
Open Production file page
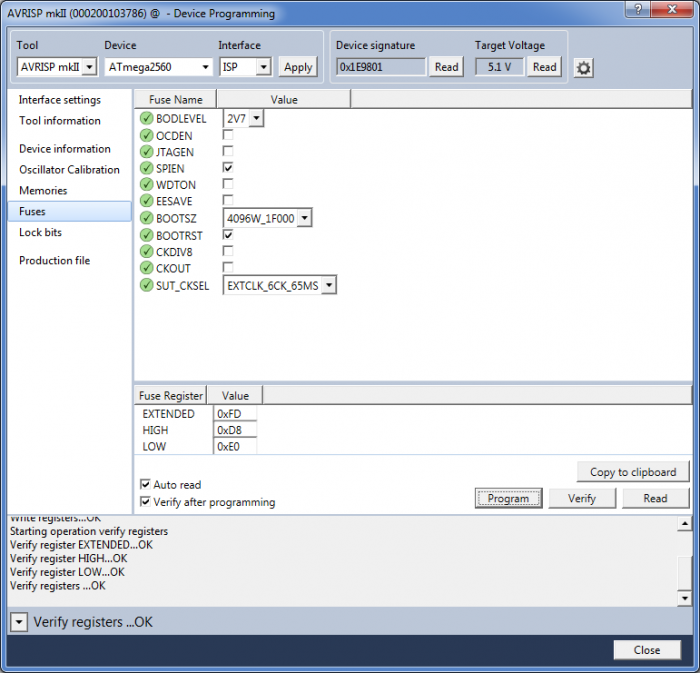point(54,260)
